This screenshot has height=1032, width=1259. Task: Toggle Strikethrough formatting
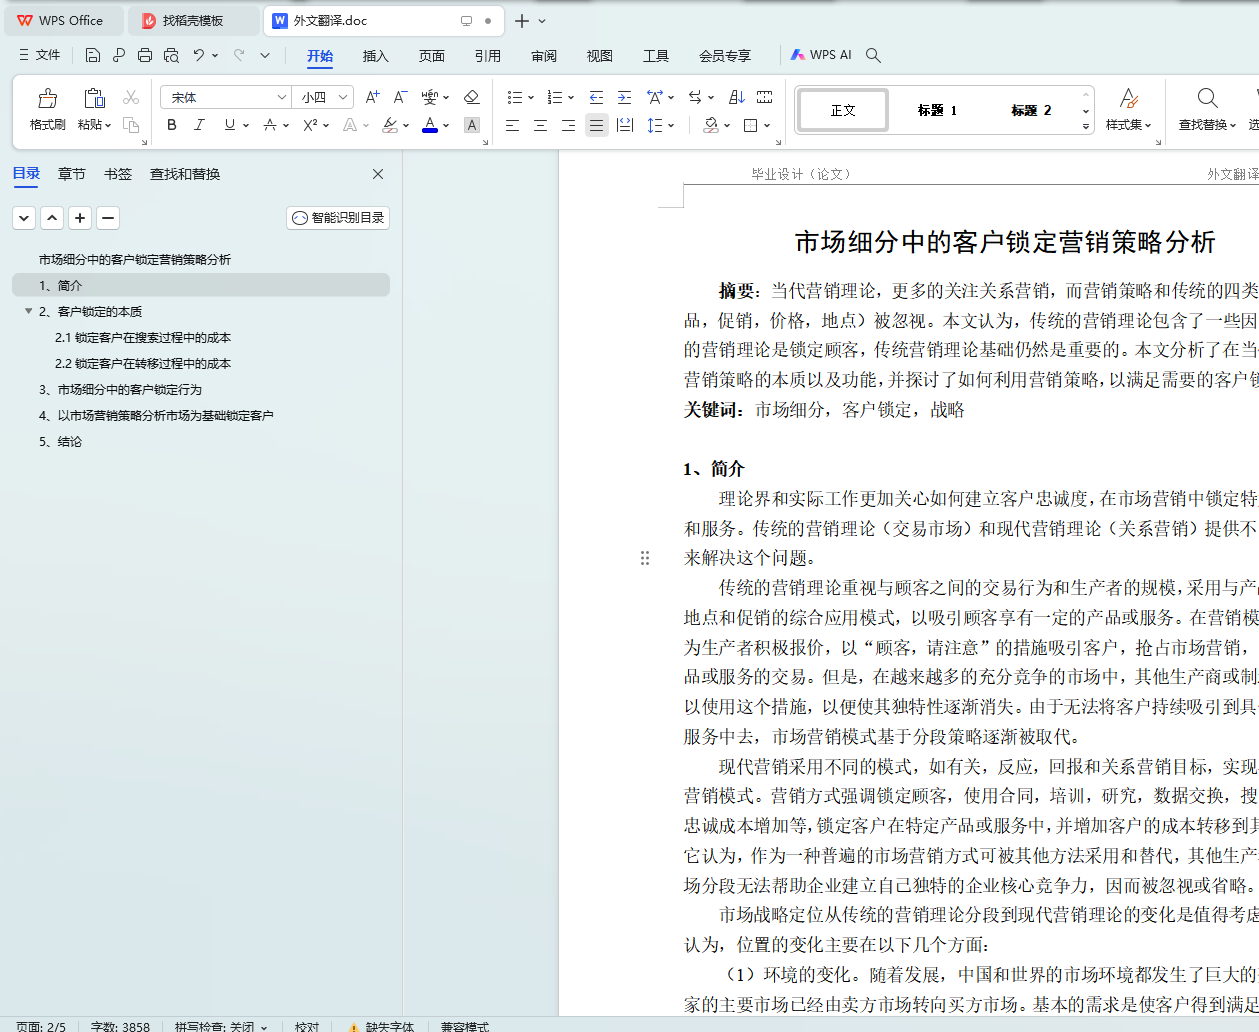270,125
